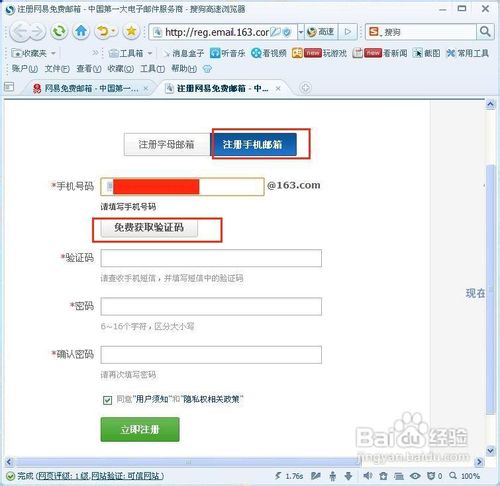
Task: Go to homepage via the blue house icon
Action: pyautogui.click(x=81, y=32)
